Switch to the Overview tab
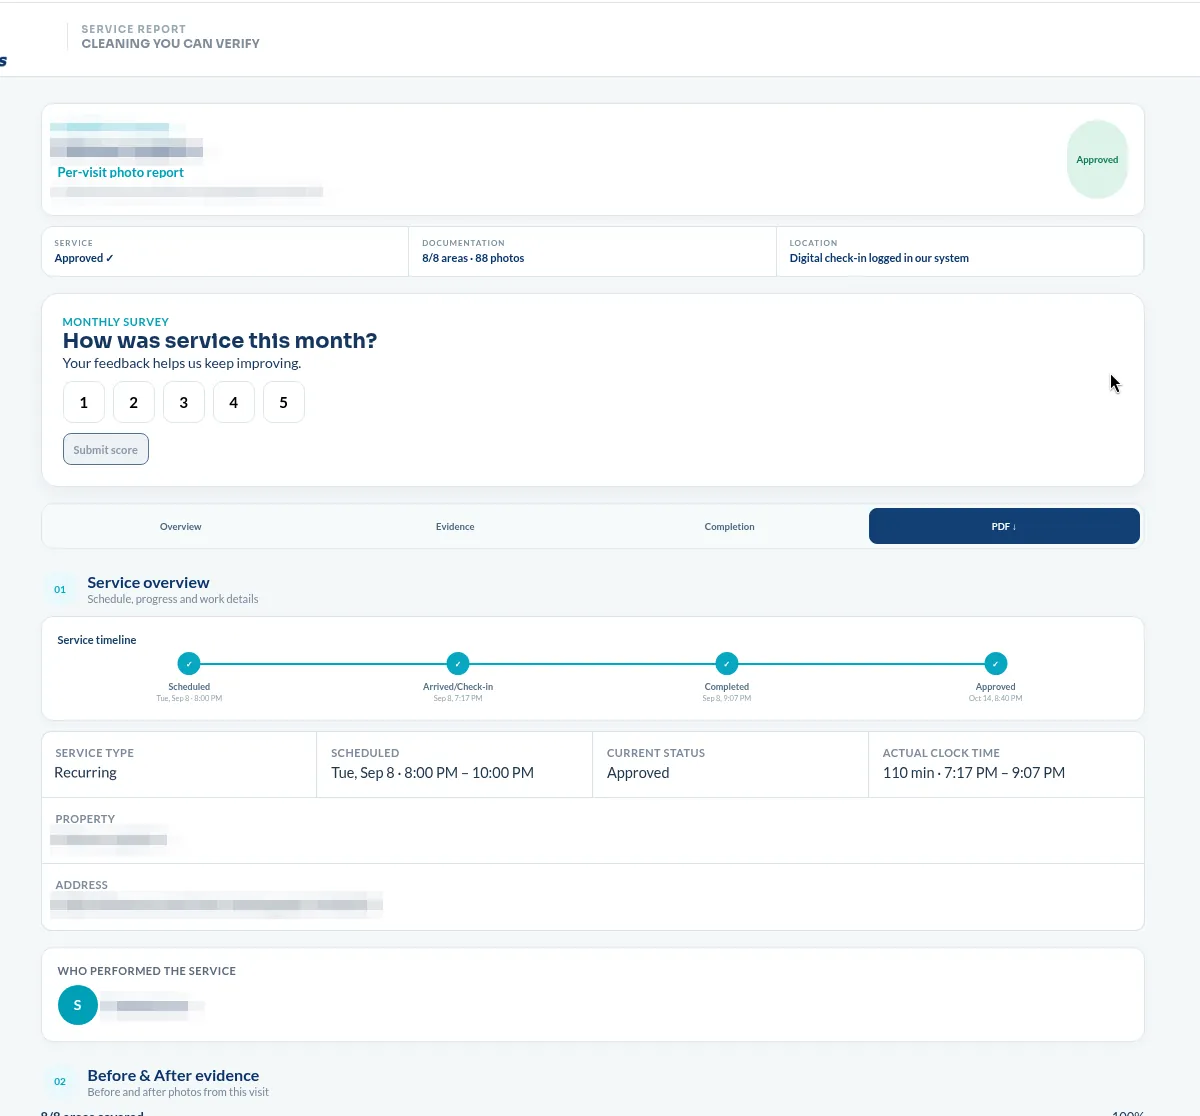The image size is (1200, 1116). pos(181,526)
